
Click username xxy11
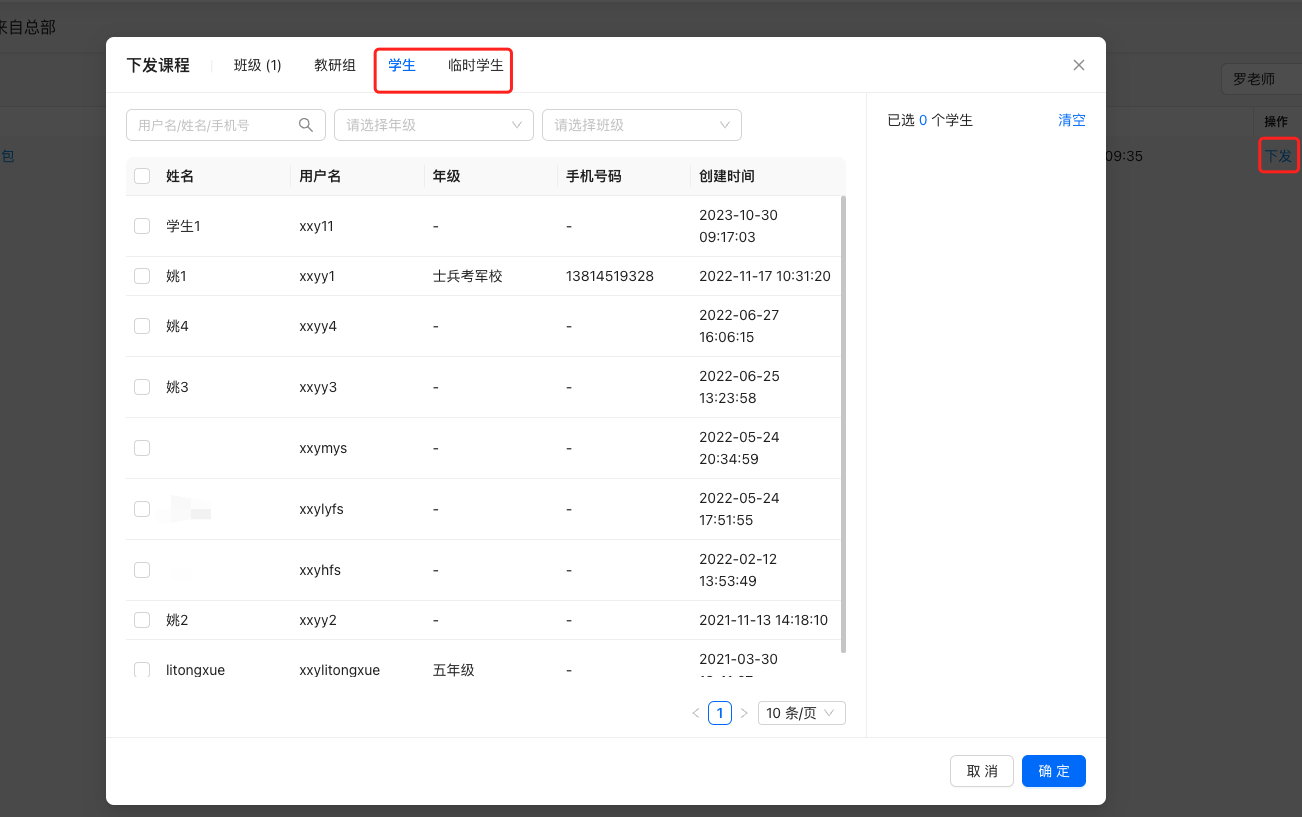click(316, 226)
